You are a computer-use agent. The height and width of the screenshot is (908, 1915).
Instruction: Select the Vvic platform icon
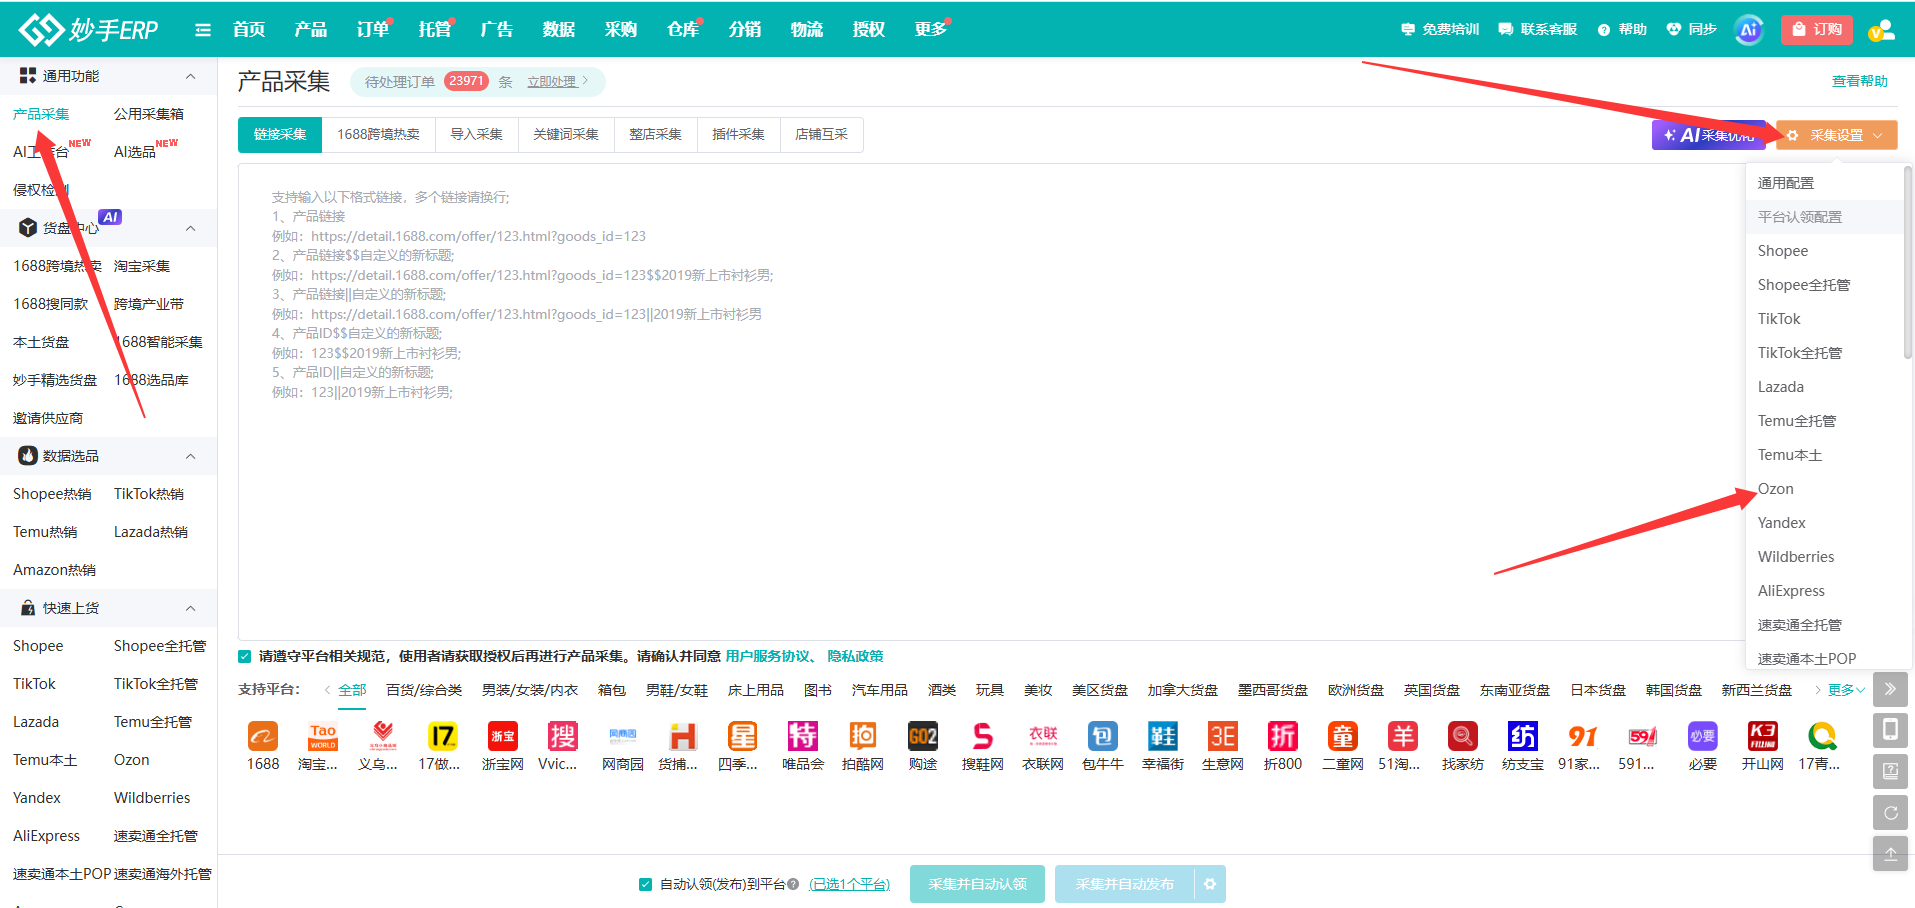pyautogui.click(x=562, y=737)
